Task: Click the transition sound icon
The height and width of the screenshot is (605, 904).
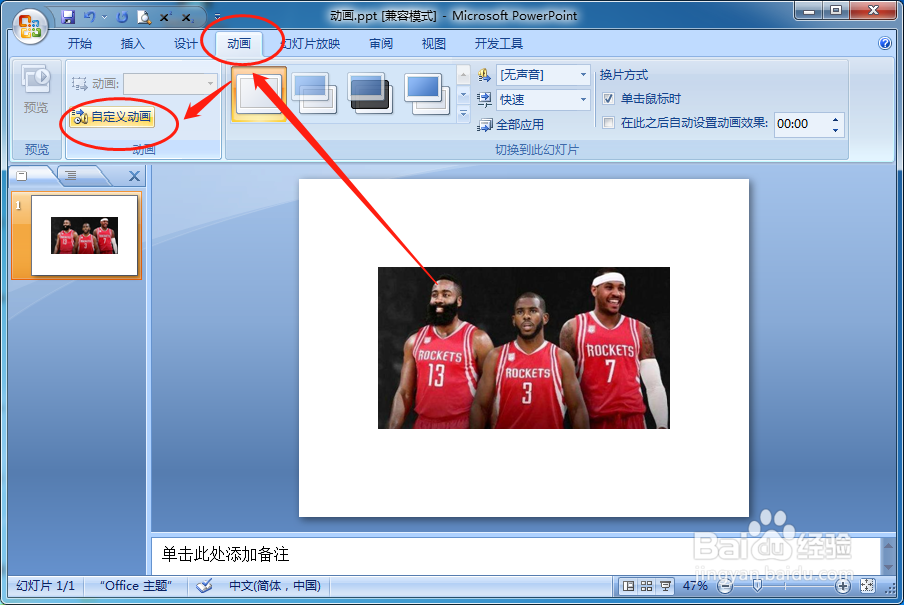Action: (484, 75)
